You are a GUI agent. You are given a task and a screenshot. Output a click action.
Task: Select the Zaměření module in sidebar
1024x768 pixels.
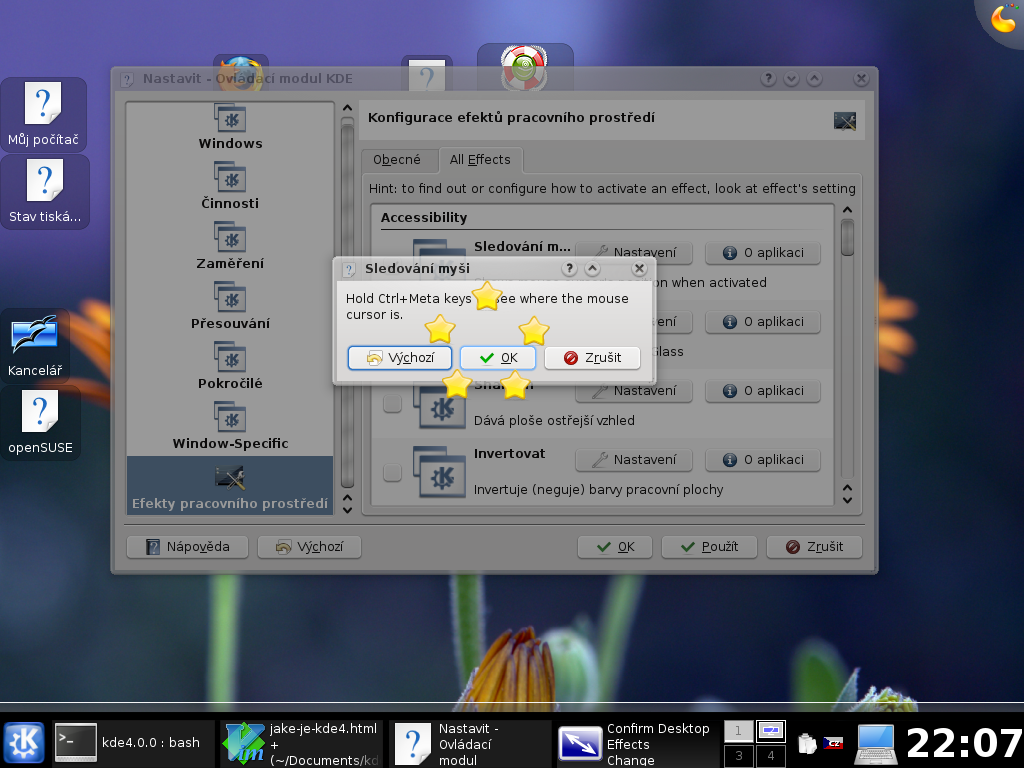(x=230, y=247)
